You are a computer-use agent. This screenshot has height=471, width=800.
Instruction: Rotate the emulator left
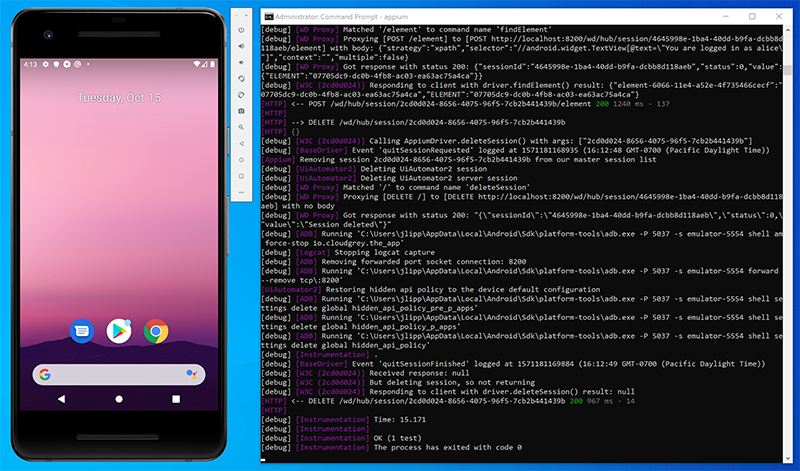click(241, 79)
